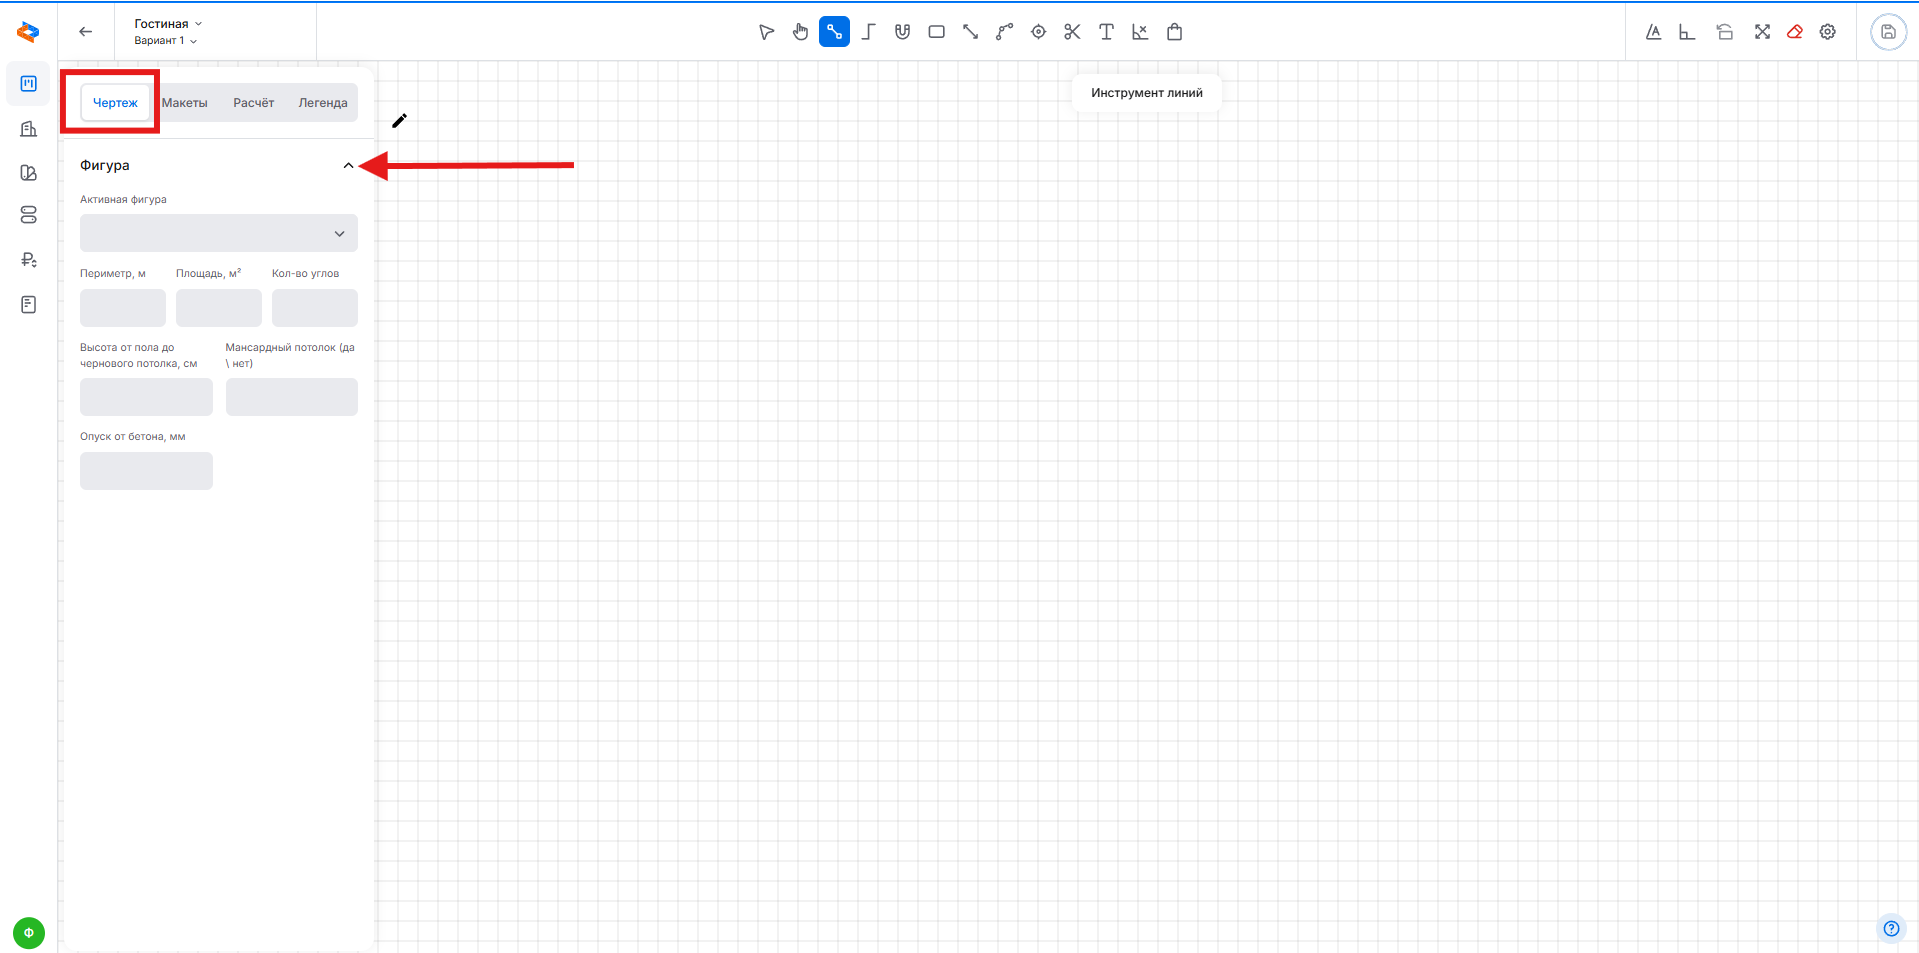This screenshot has height=953, width=1919.
Task: Select the text tool
Action: [1106, 32]
